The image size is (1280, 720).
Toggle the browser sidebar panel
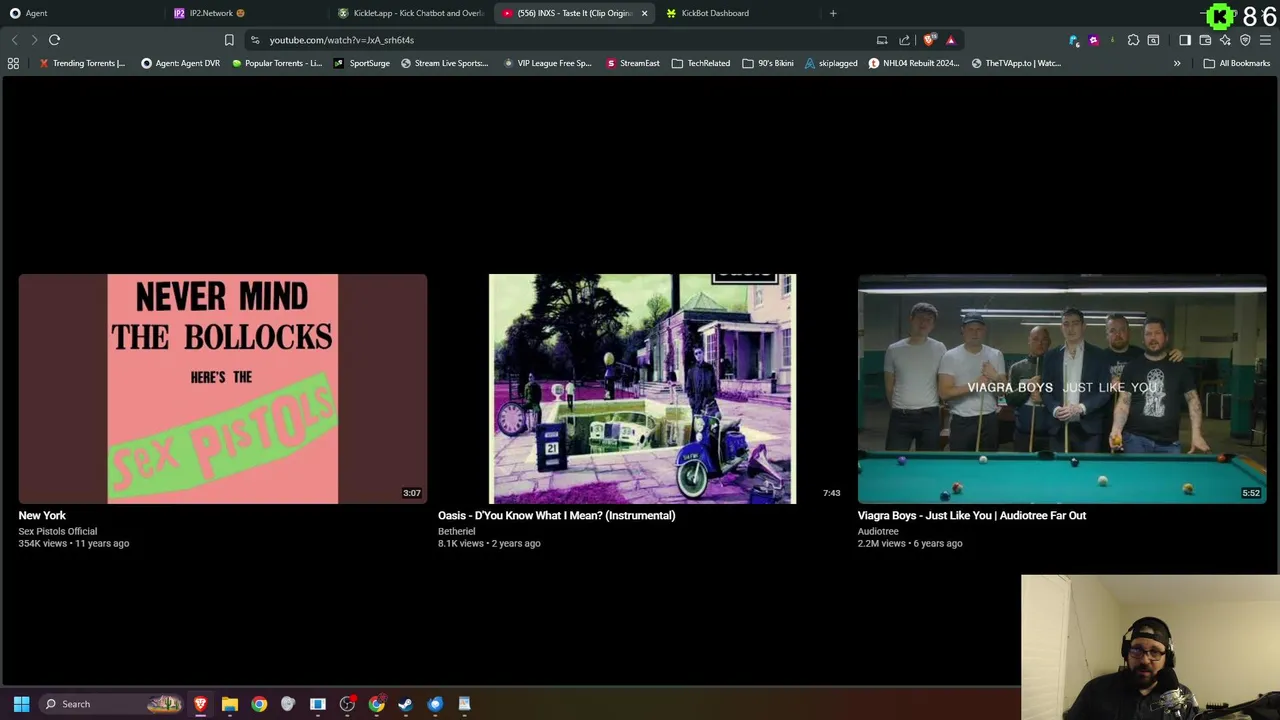click(1185, 40)
